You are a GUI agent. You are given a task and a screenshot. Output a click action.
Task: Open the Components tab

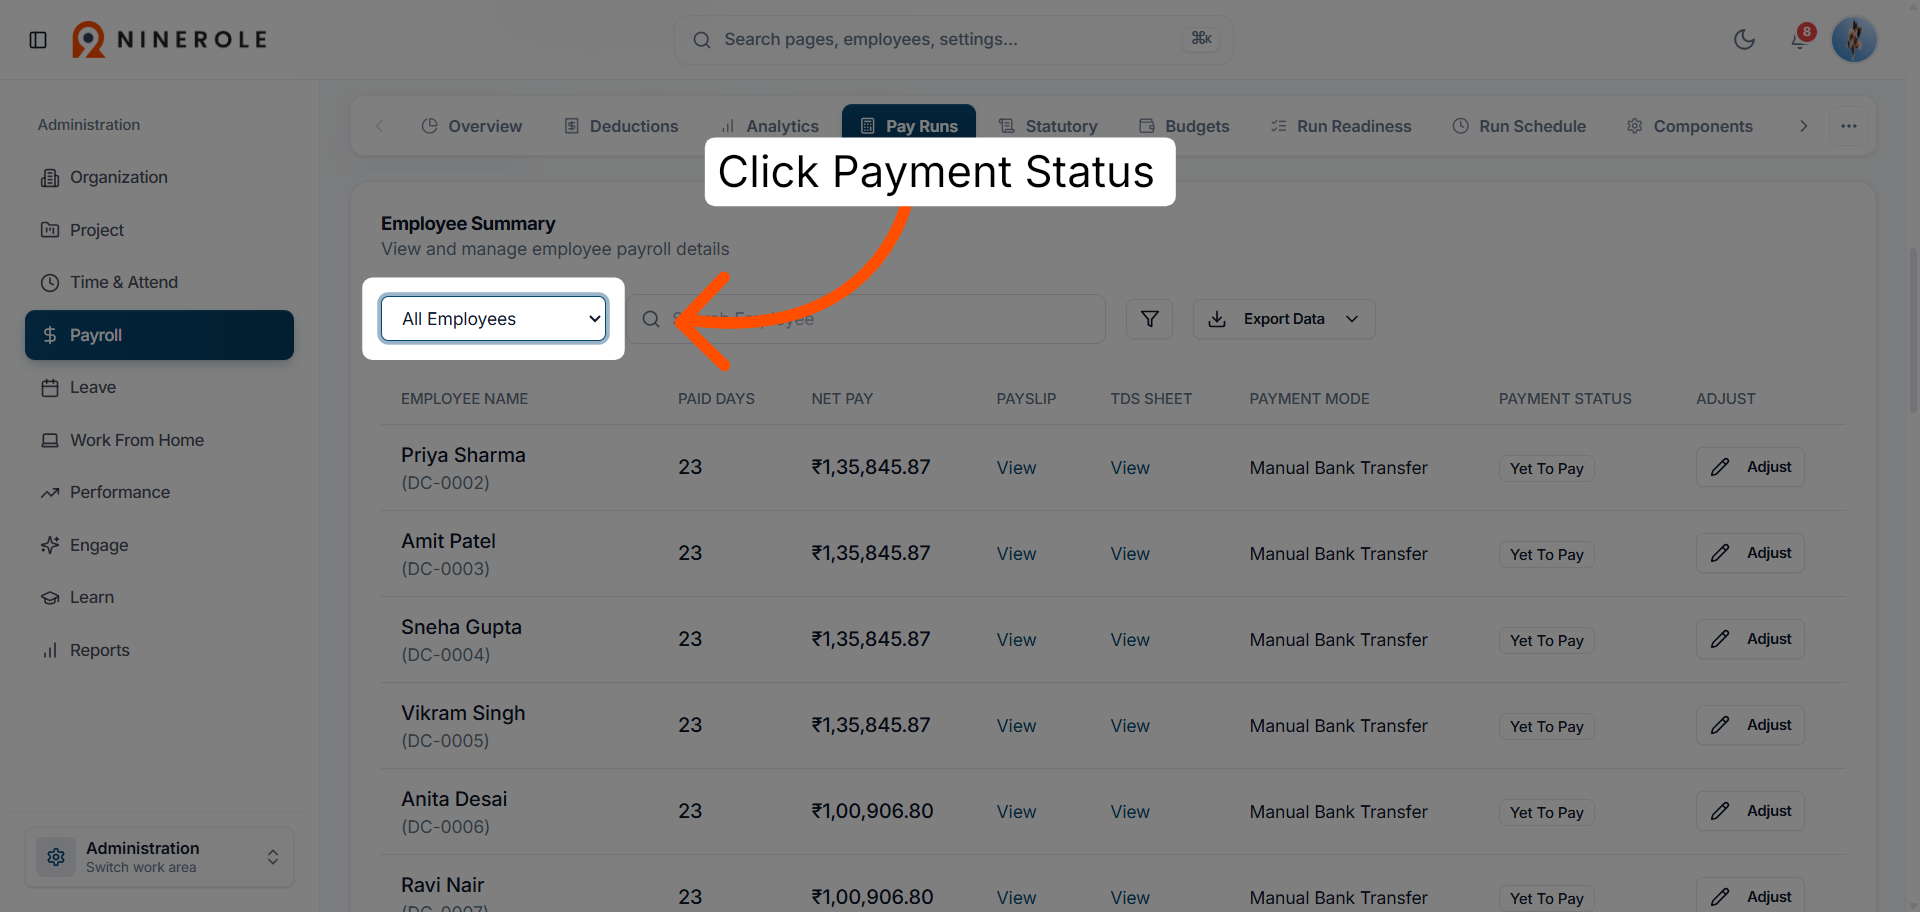pyautogui.click(x=1690, y=126)
